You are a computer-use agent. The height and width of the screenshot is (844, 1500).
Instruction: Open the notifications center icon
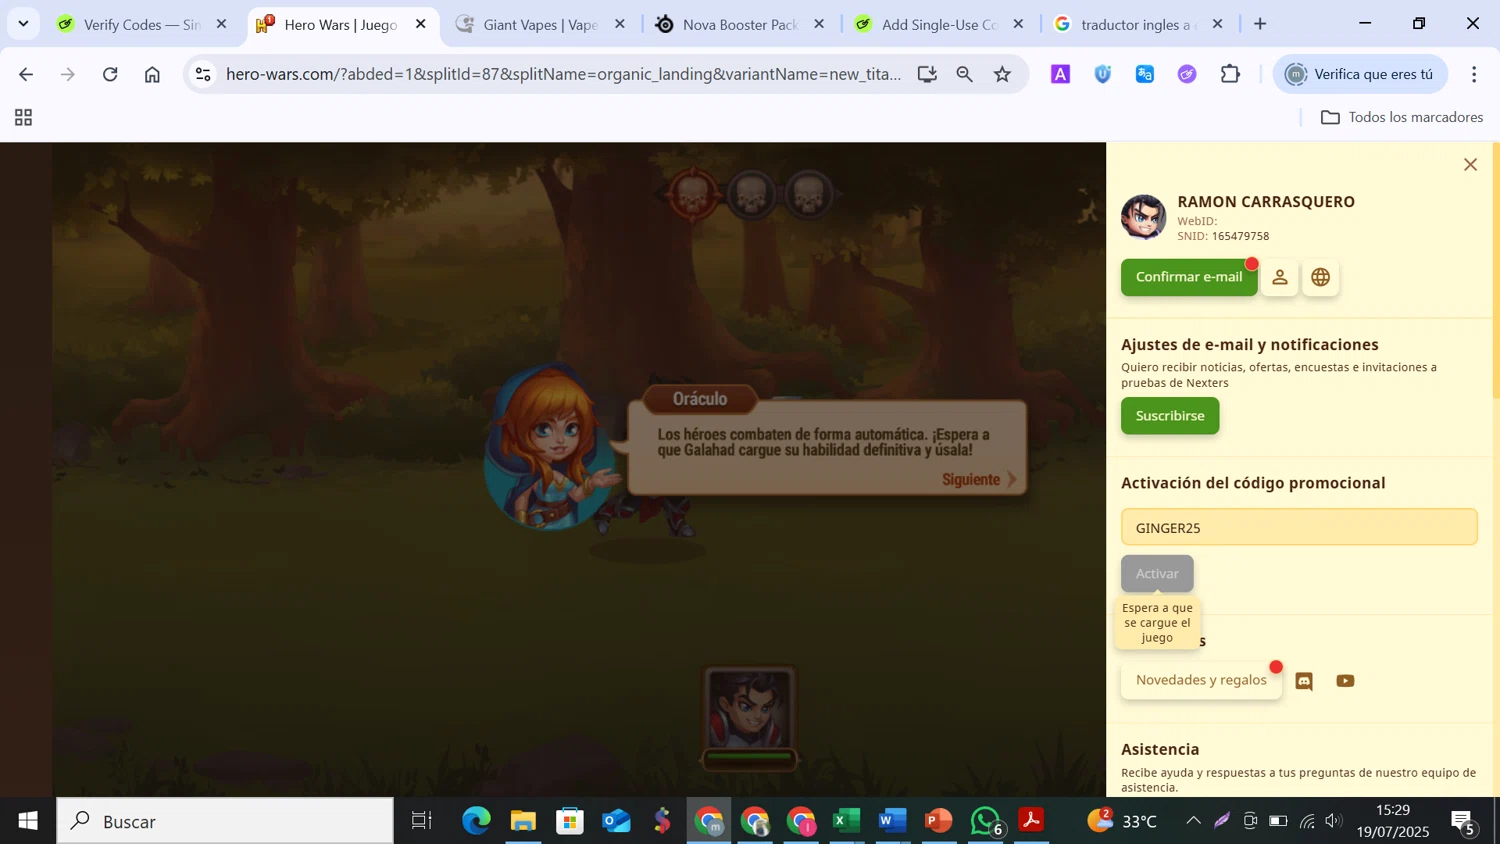point(1464,821)
